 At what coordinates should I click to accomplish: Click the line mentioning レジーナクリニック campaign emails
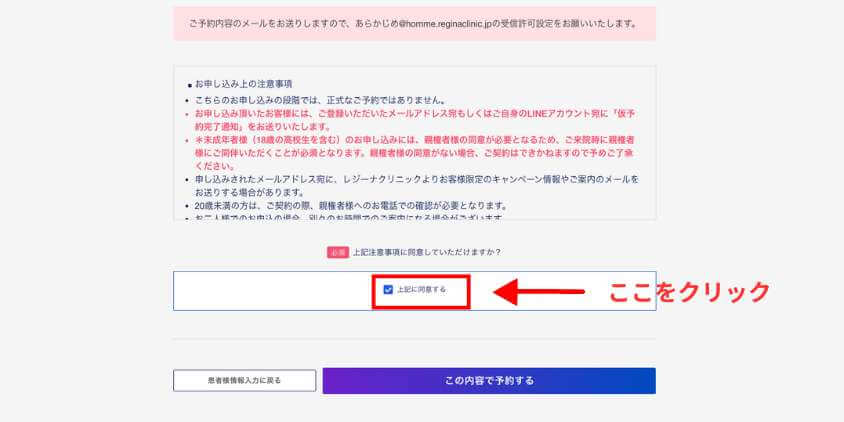(417, 185)
